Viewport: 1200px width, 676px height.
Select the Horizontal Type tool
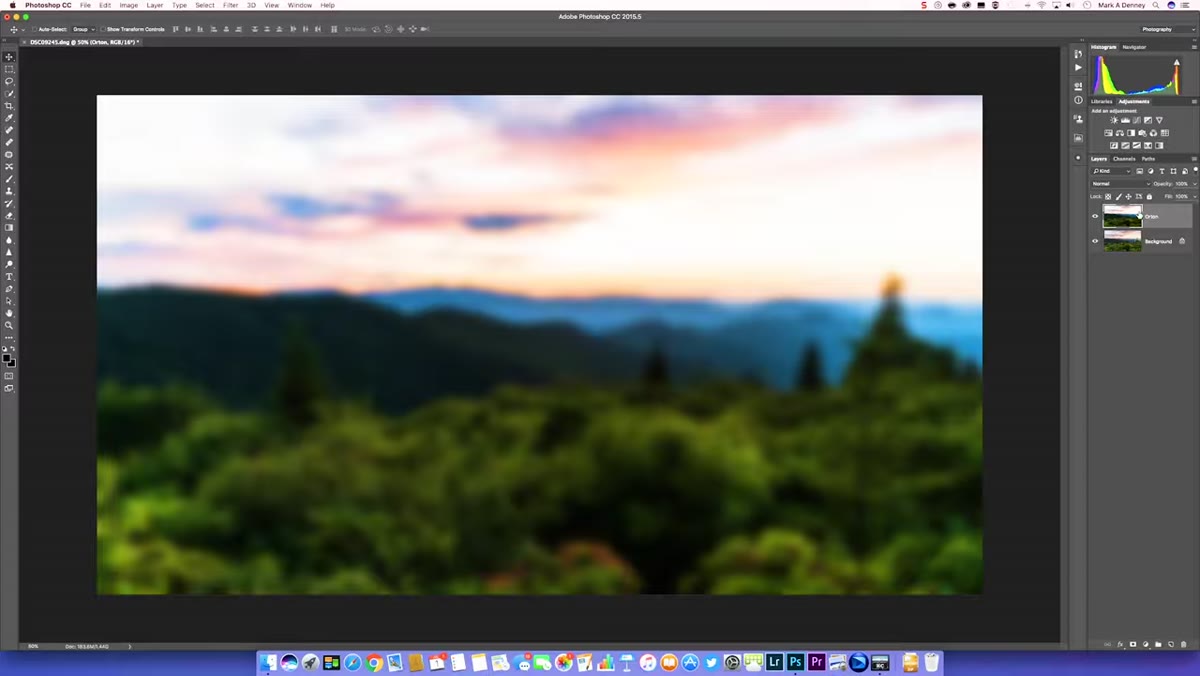tap(9, 276)
